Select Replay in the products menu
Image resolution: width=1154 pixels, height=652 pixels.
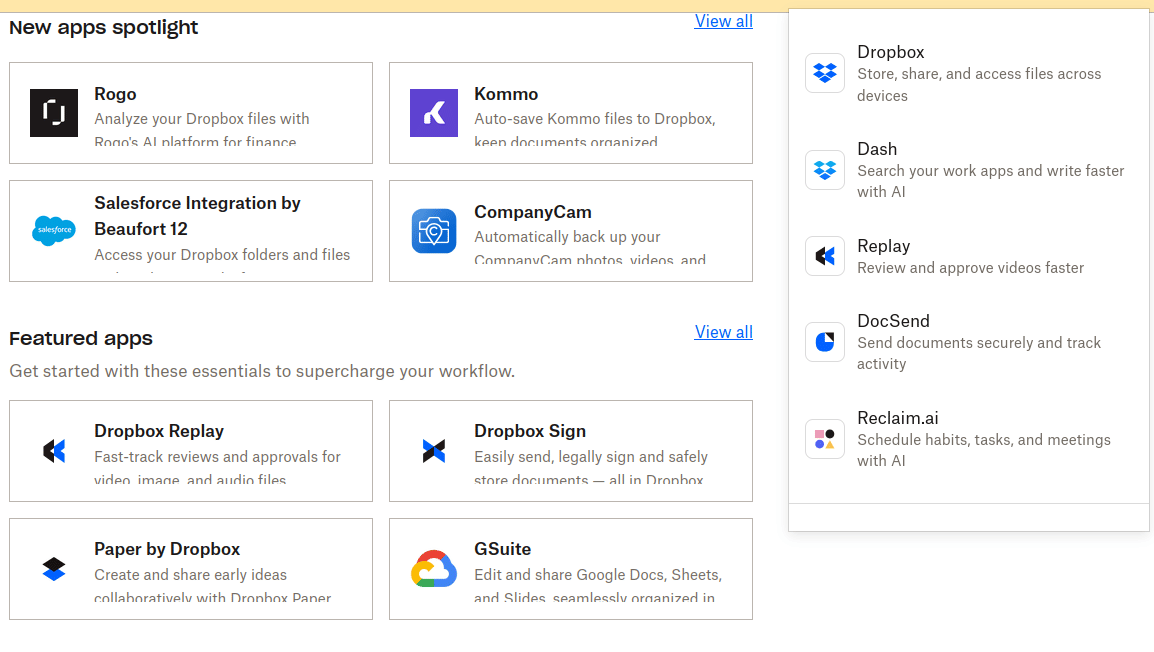coord(883,247)
